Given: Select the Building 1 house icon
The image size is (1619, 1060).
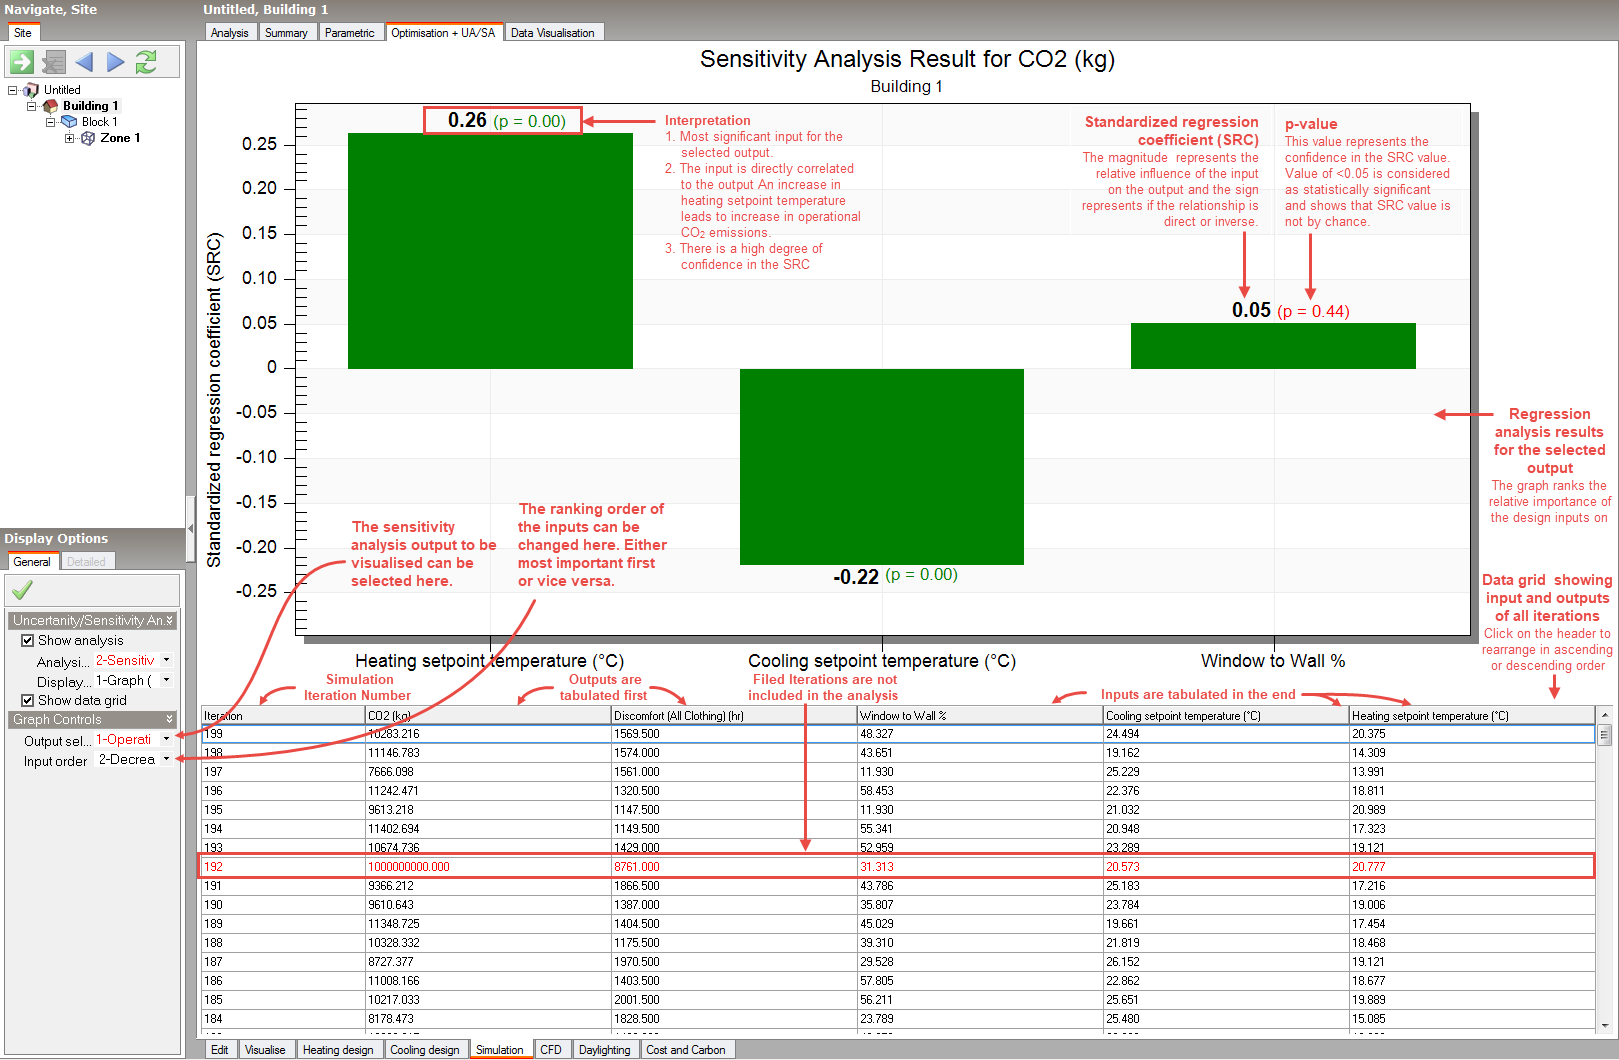Looking at the screenshot, I should (50, 106).
